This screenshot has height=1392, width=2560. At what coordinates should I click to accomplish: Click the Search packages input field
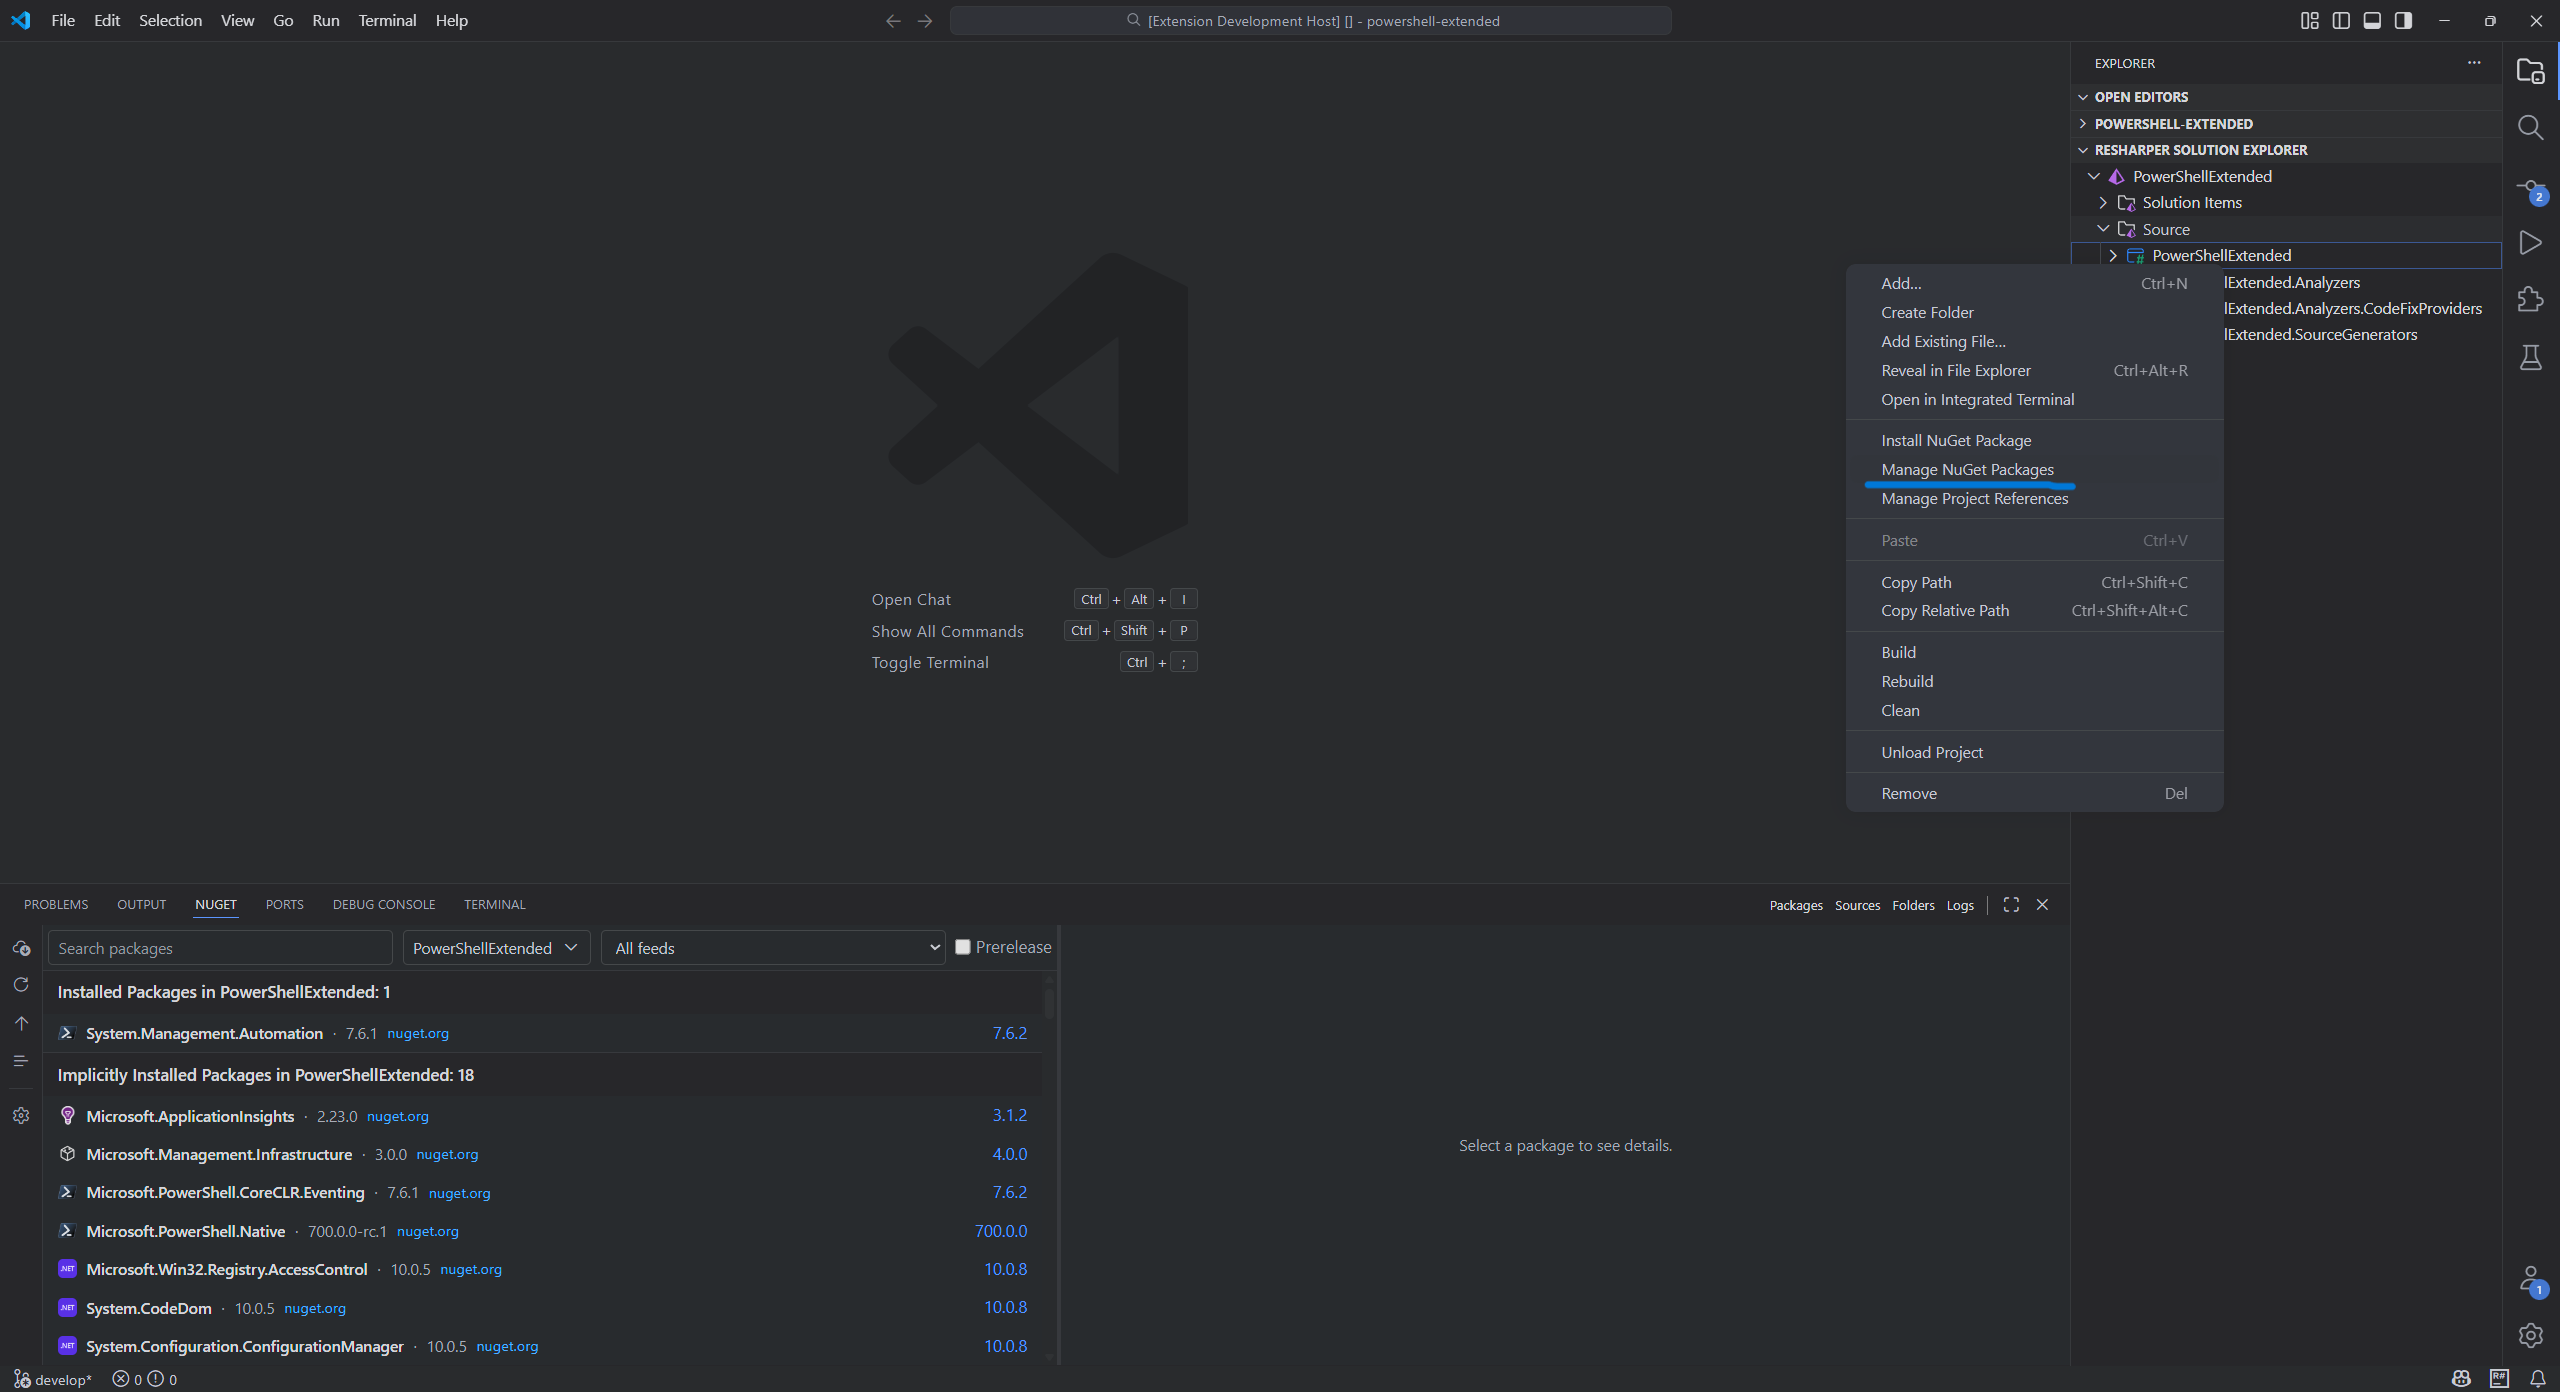(x=220, y=948)
